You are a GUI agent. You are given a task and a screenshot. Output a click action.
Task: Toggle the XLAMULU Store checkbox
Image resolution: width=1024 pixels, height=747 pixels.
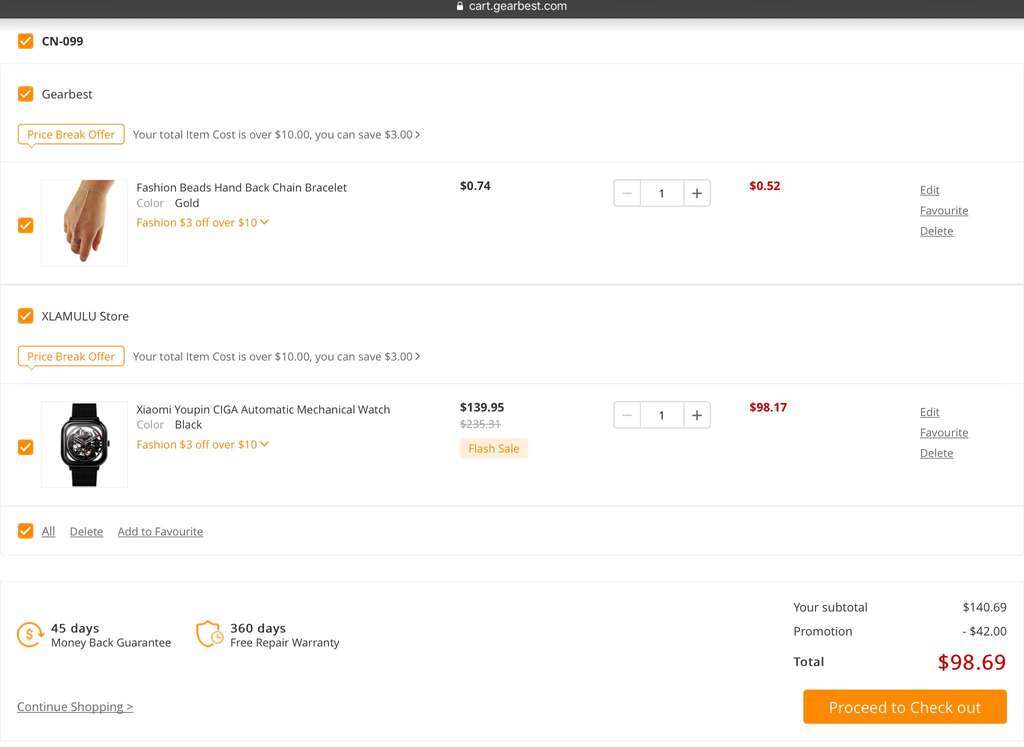(26, 316)
